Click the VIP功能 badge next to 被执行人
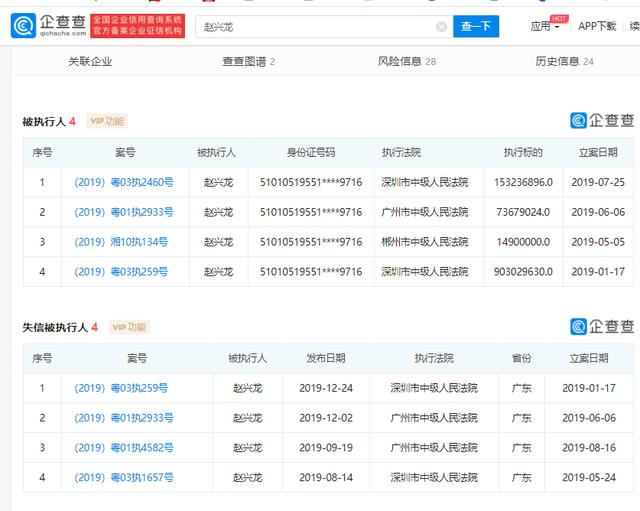Viewport: 640px width, 511px height. (106, 122)
